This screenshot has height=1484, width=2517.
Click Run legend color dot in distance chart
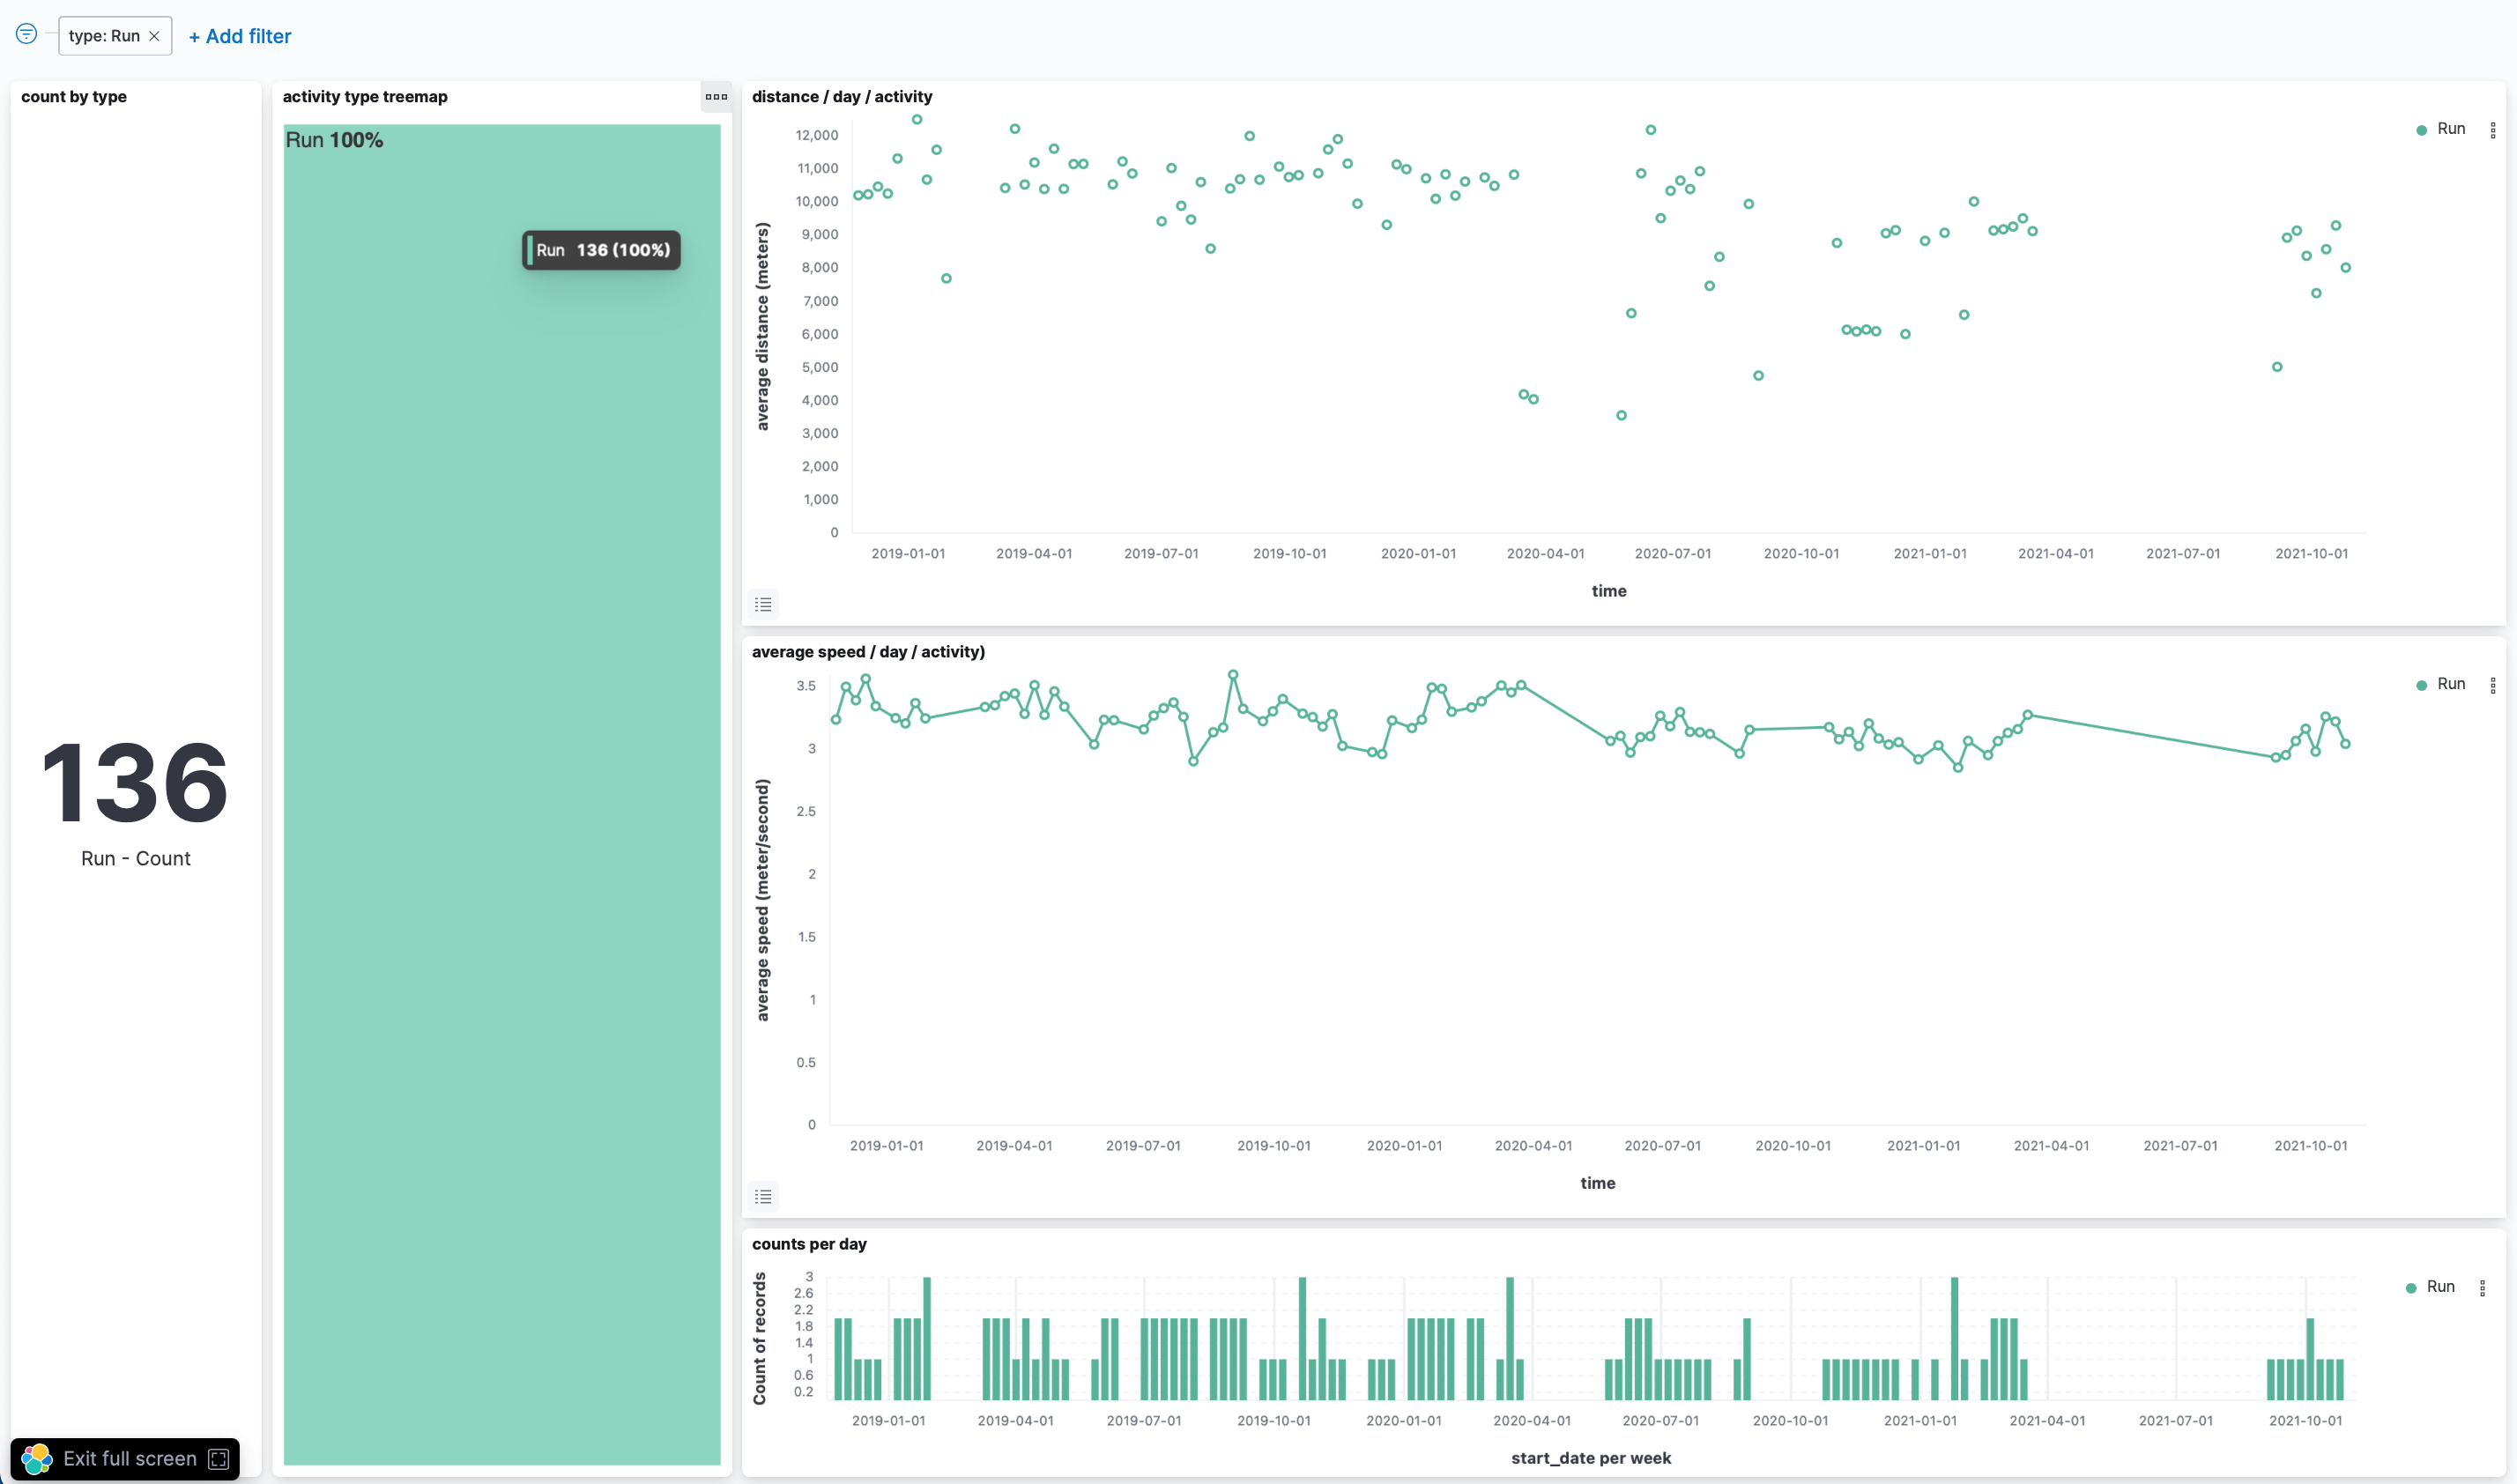pyautogui.click(x=2421, y=130)
